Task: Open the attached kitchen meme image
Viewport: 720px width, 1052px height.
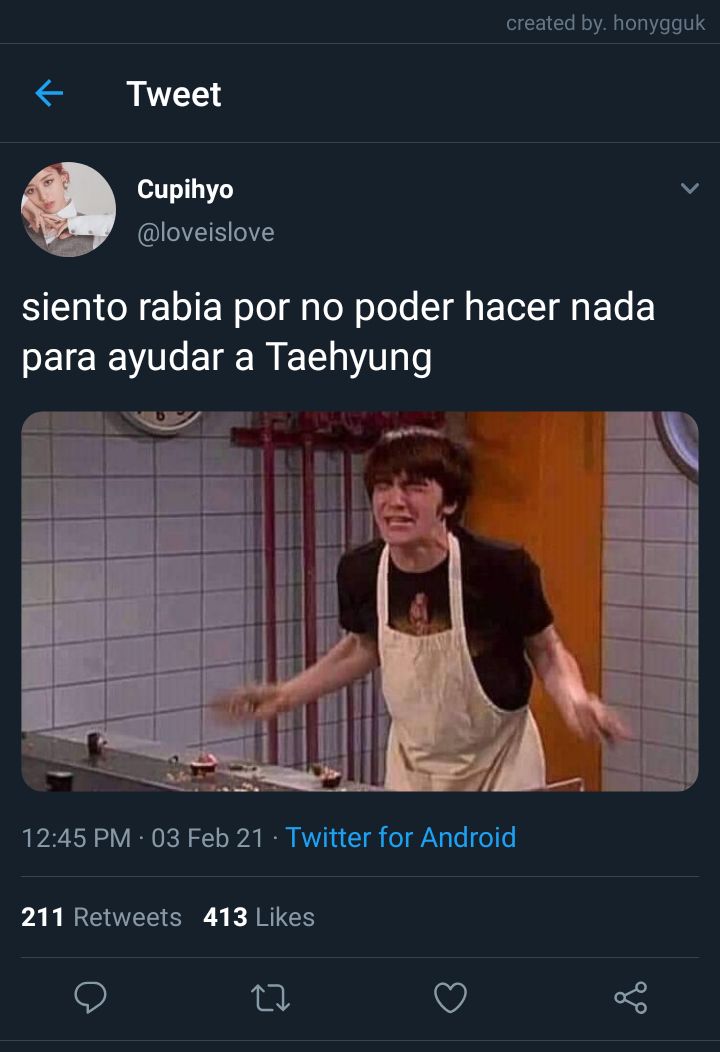Action: [x=360, y=601]
